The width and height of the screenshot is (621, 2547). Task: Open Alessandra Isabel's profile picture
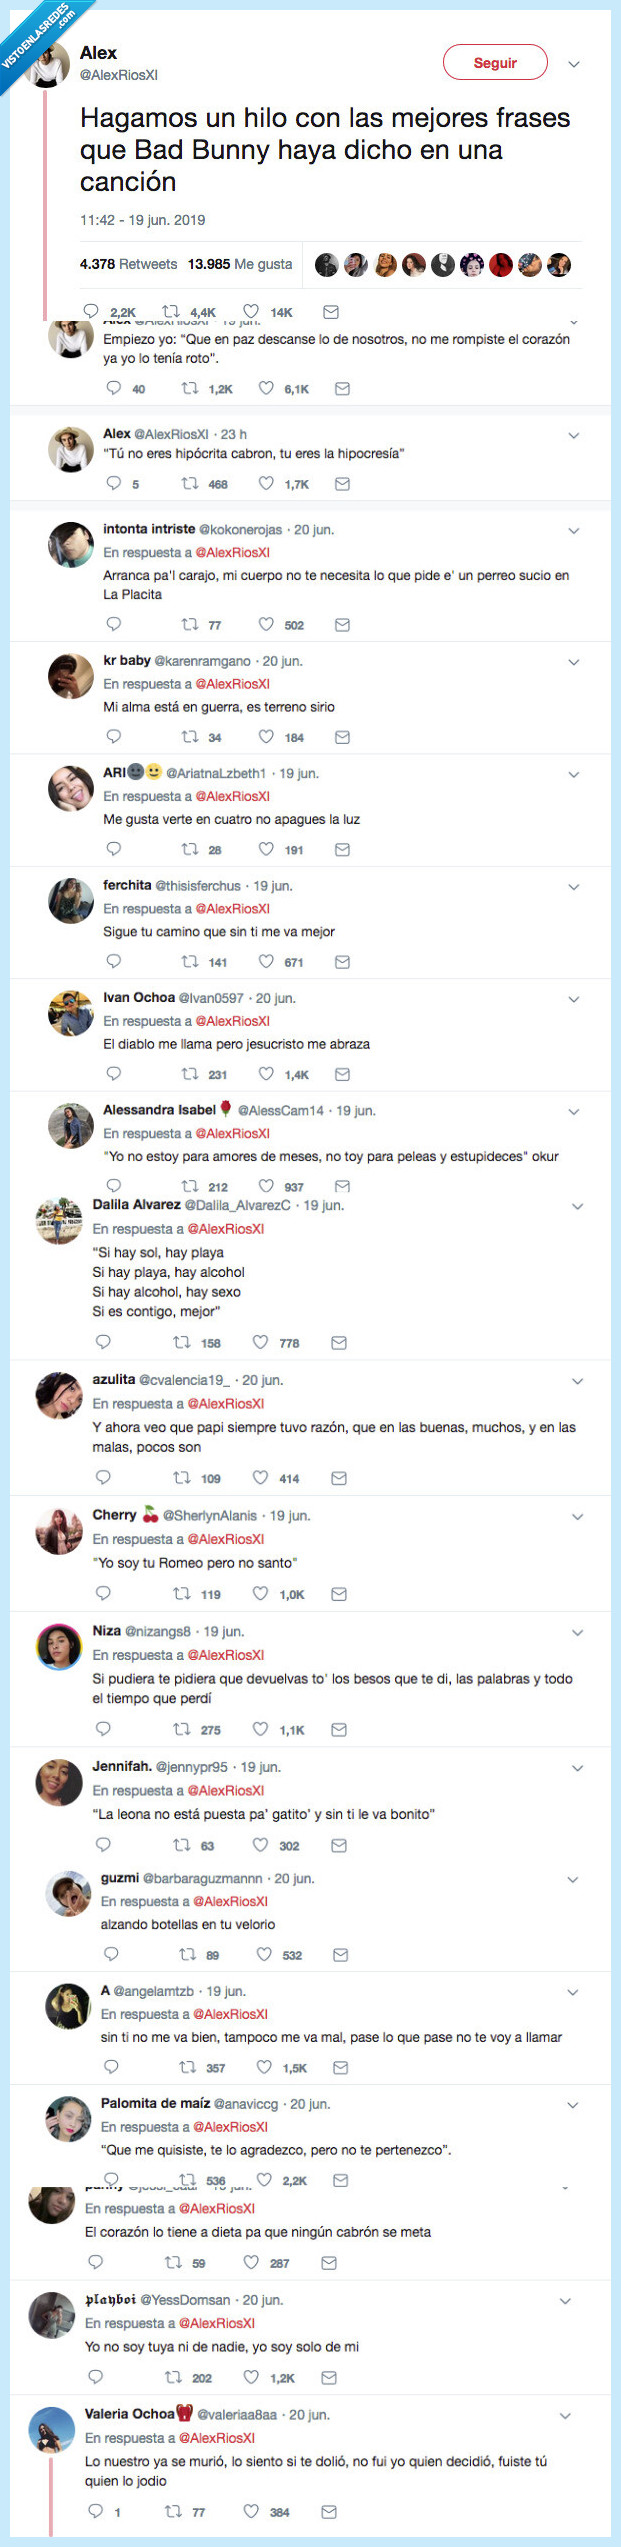coord(71,1126)
